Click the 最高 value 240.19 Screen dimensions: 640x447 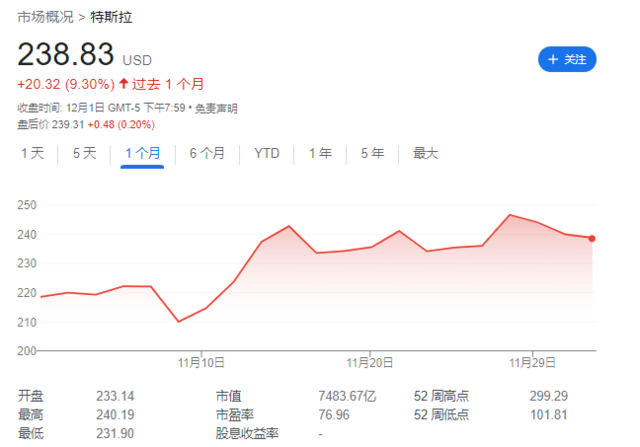point(115,415)
